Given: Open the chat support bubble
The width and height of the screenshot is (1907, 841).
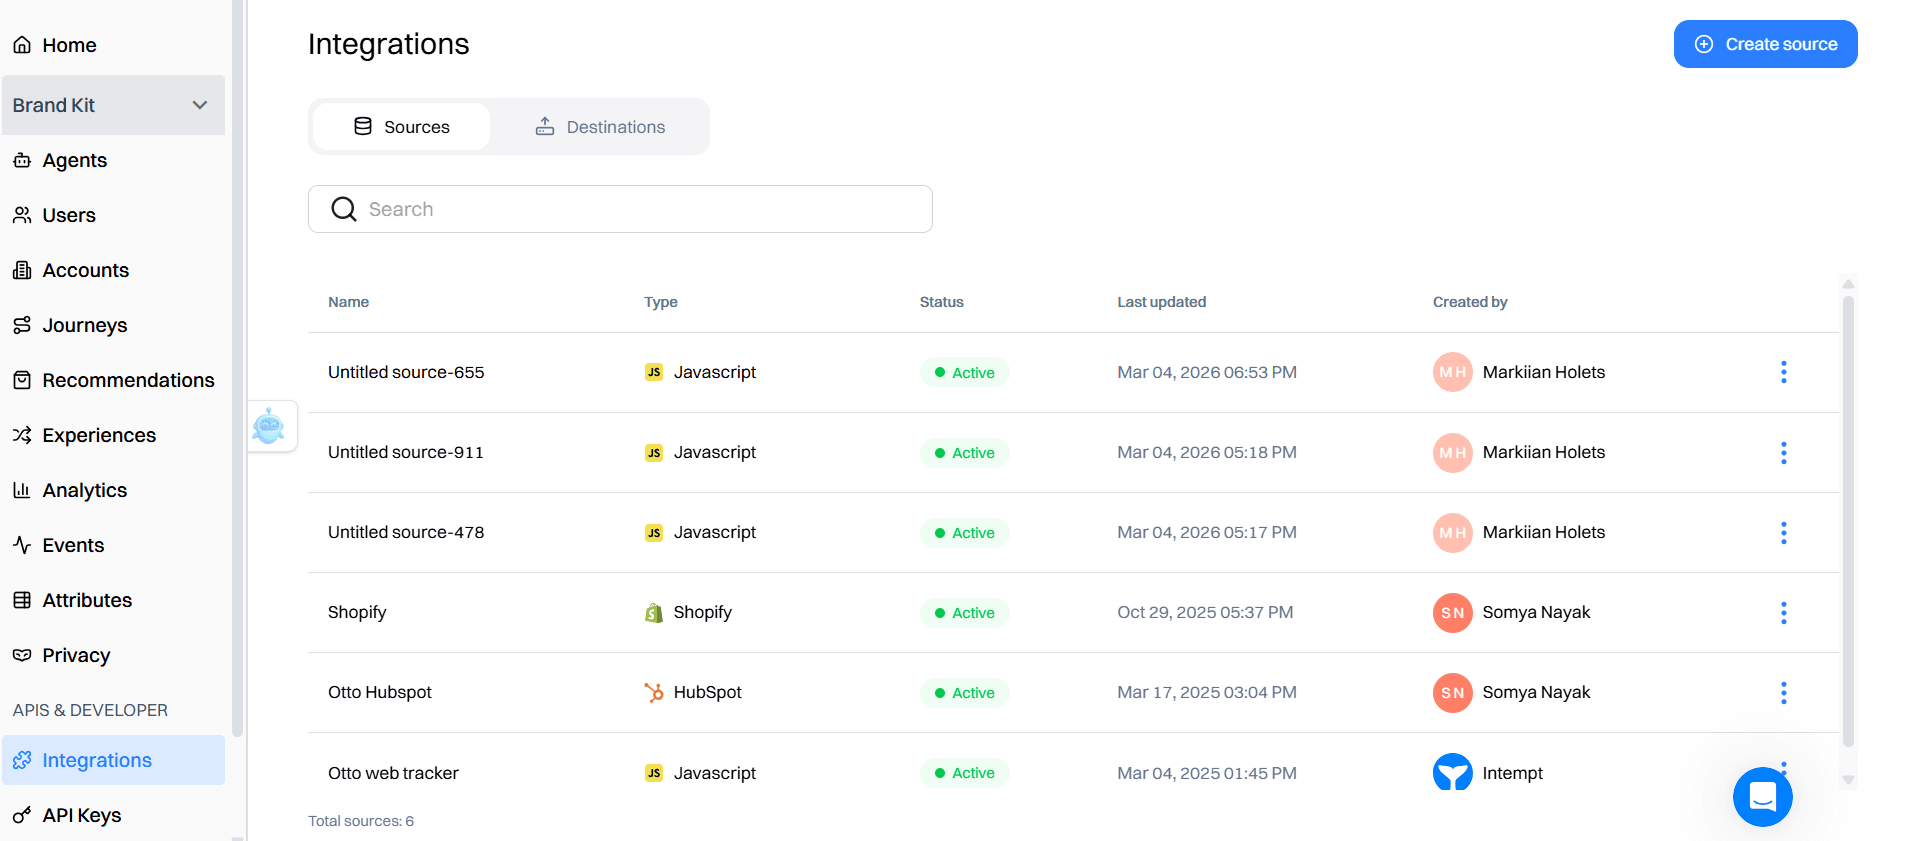Looking at the screenshot, I should 1762,796.
